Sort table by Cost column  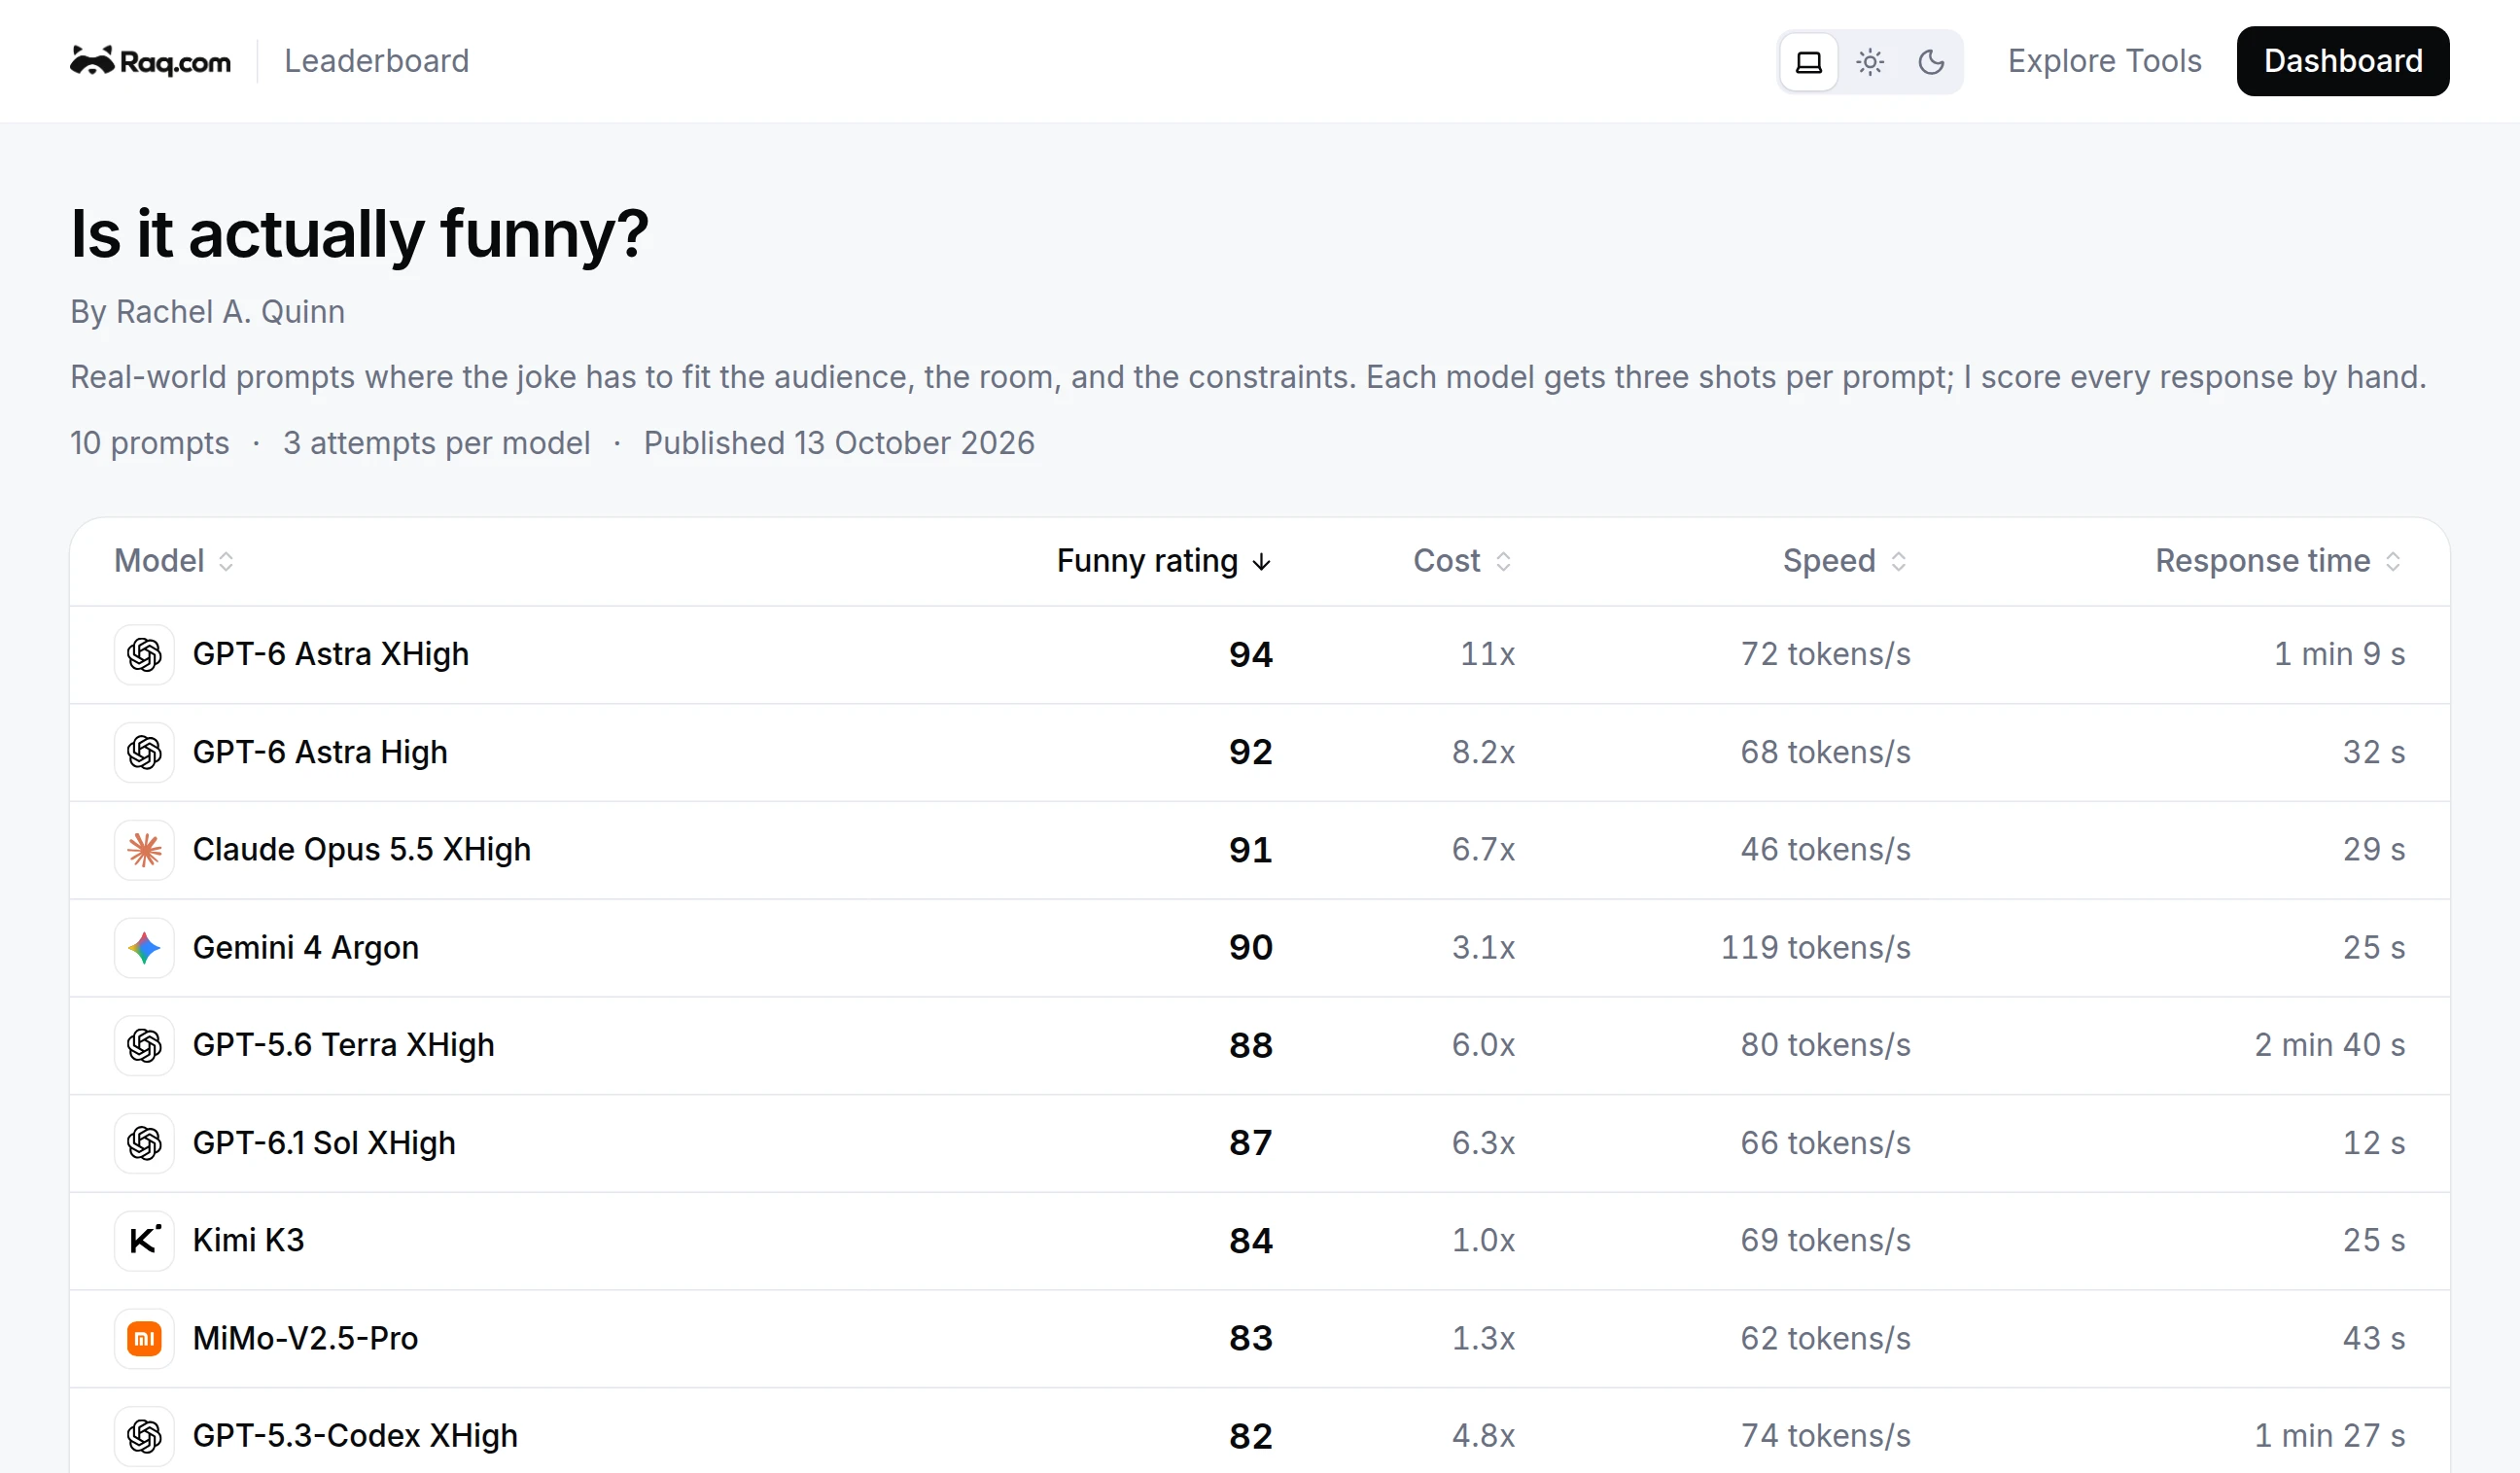coord(1462,561)
